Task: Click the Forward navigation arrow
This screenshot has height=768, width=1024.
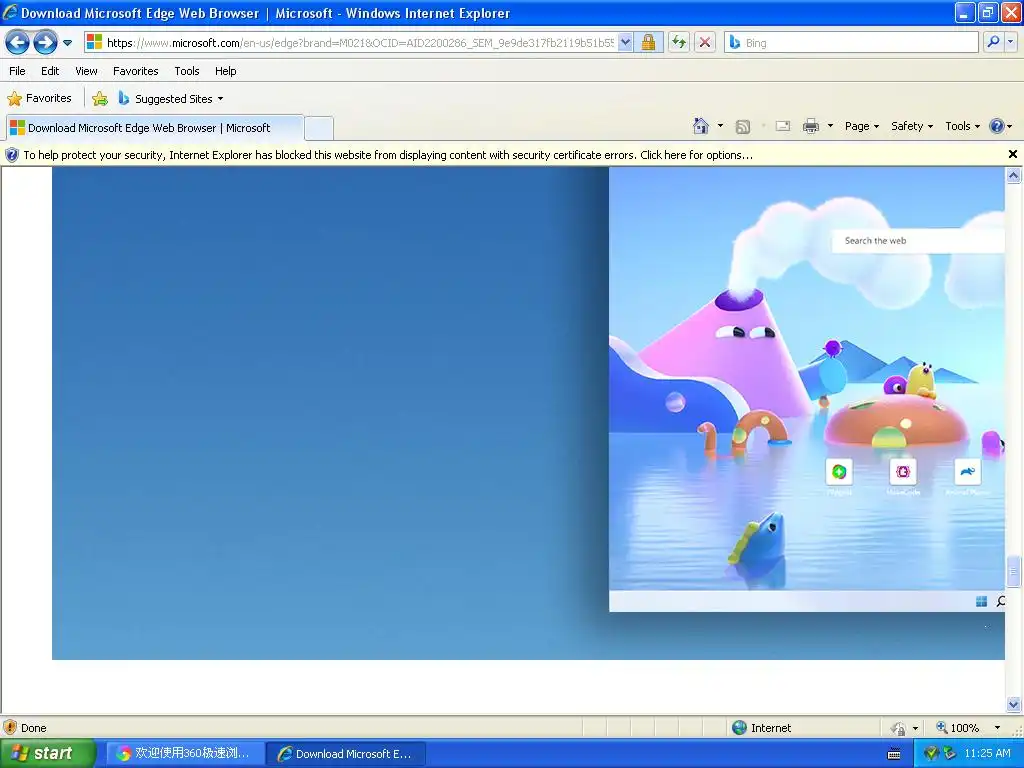Action: [x=45, y=43]
